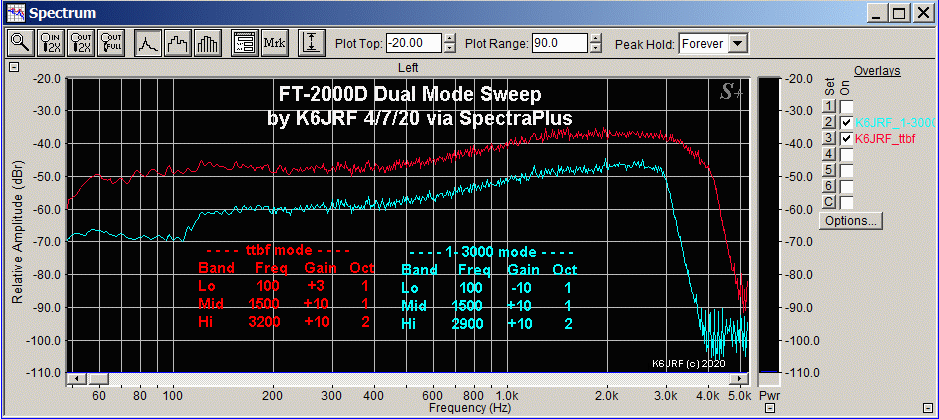Screen dimensions: 939x419
Task: Switch to bar graph display style
Action: coord(206,42)
